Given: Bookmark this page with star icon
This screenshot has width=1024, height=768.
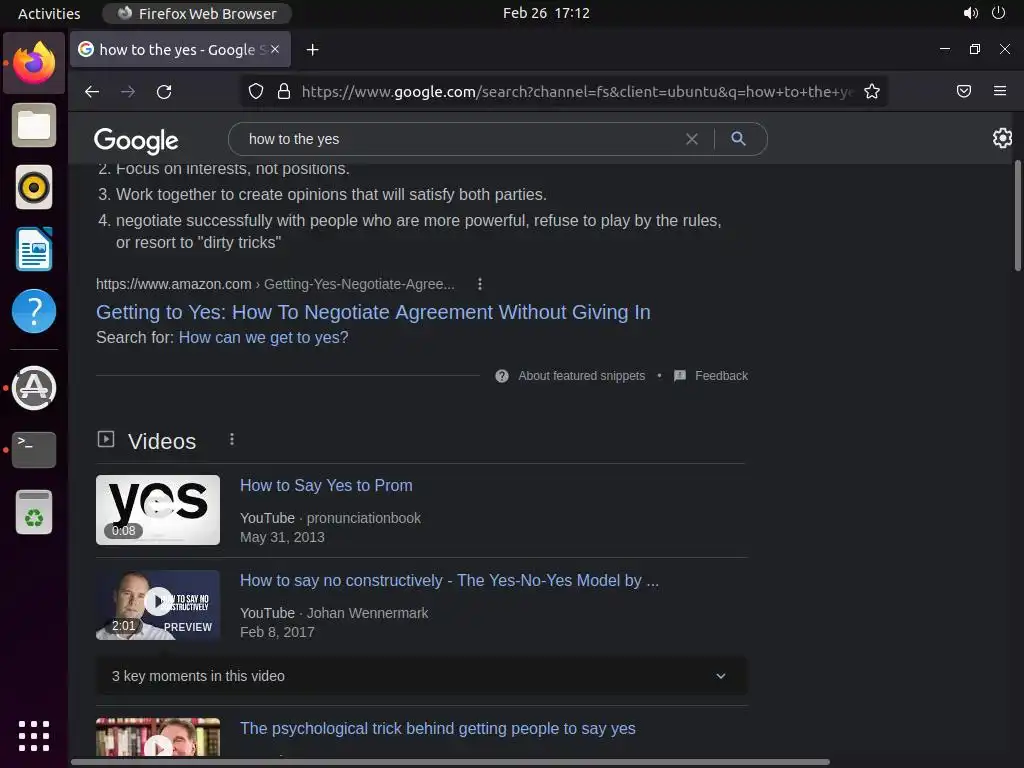Looking at the screenshot, I should (x=872, y=91).
